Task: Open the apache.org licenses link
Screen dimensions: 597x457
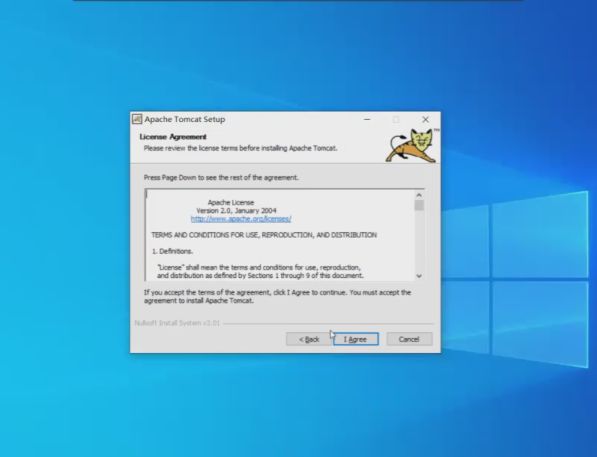Action: click(x=241, y=219)
